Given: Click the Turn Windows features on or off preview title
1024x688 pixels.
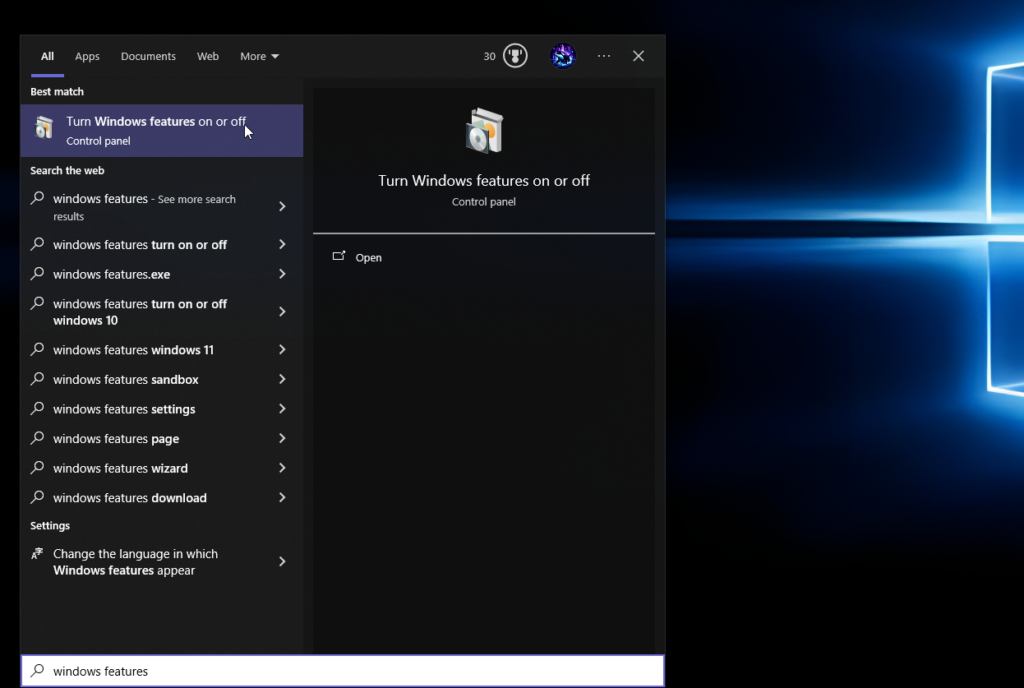Looking at the screenshot, I should coord(484,181).
